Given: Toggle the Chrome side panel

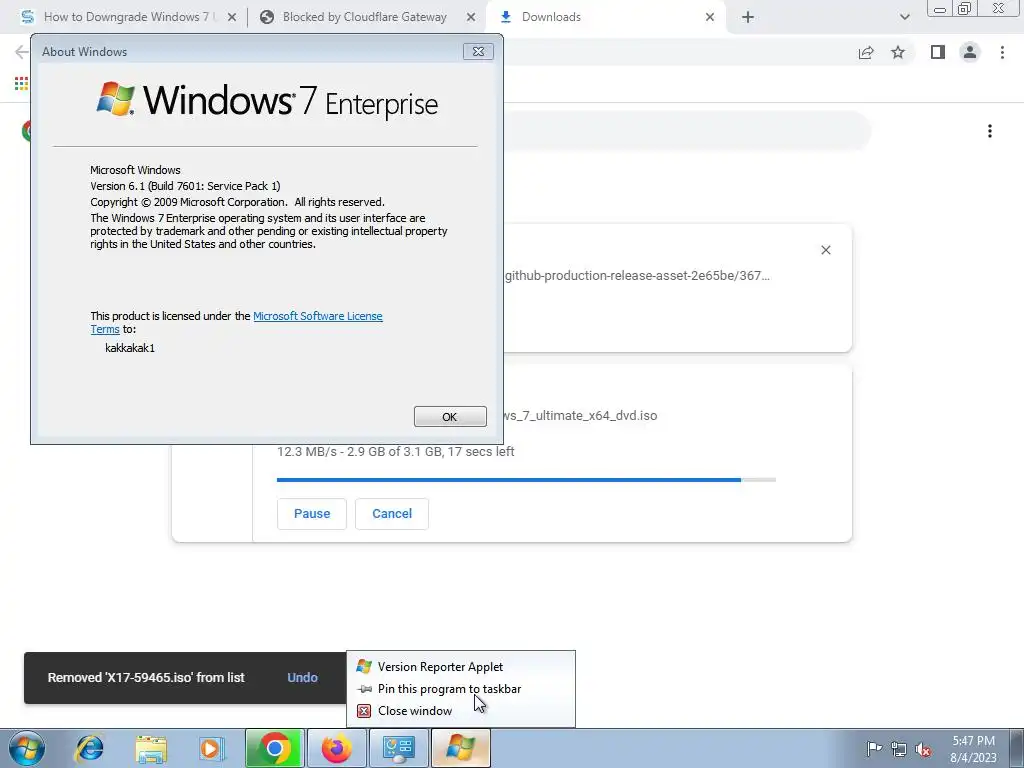Looking at the screenshot, I should [938, 52].
